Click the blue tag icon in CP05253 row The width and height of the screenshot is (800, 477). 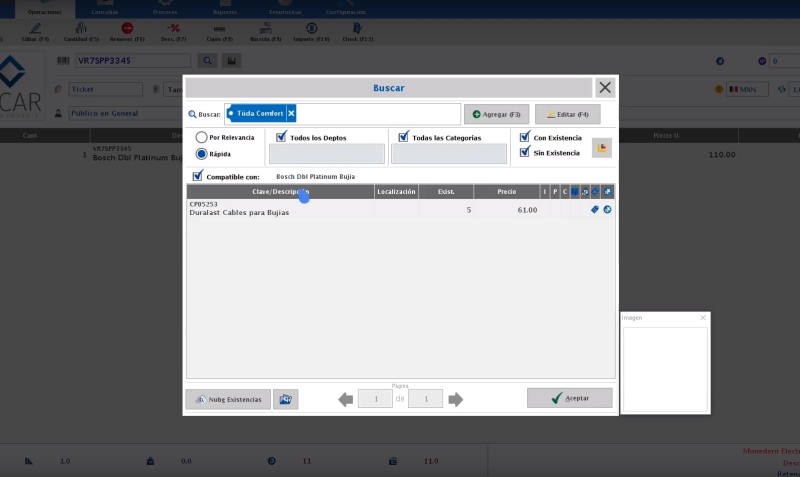click(594, 210)
